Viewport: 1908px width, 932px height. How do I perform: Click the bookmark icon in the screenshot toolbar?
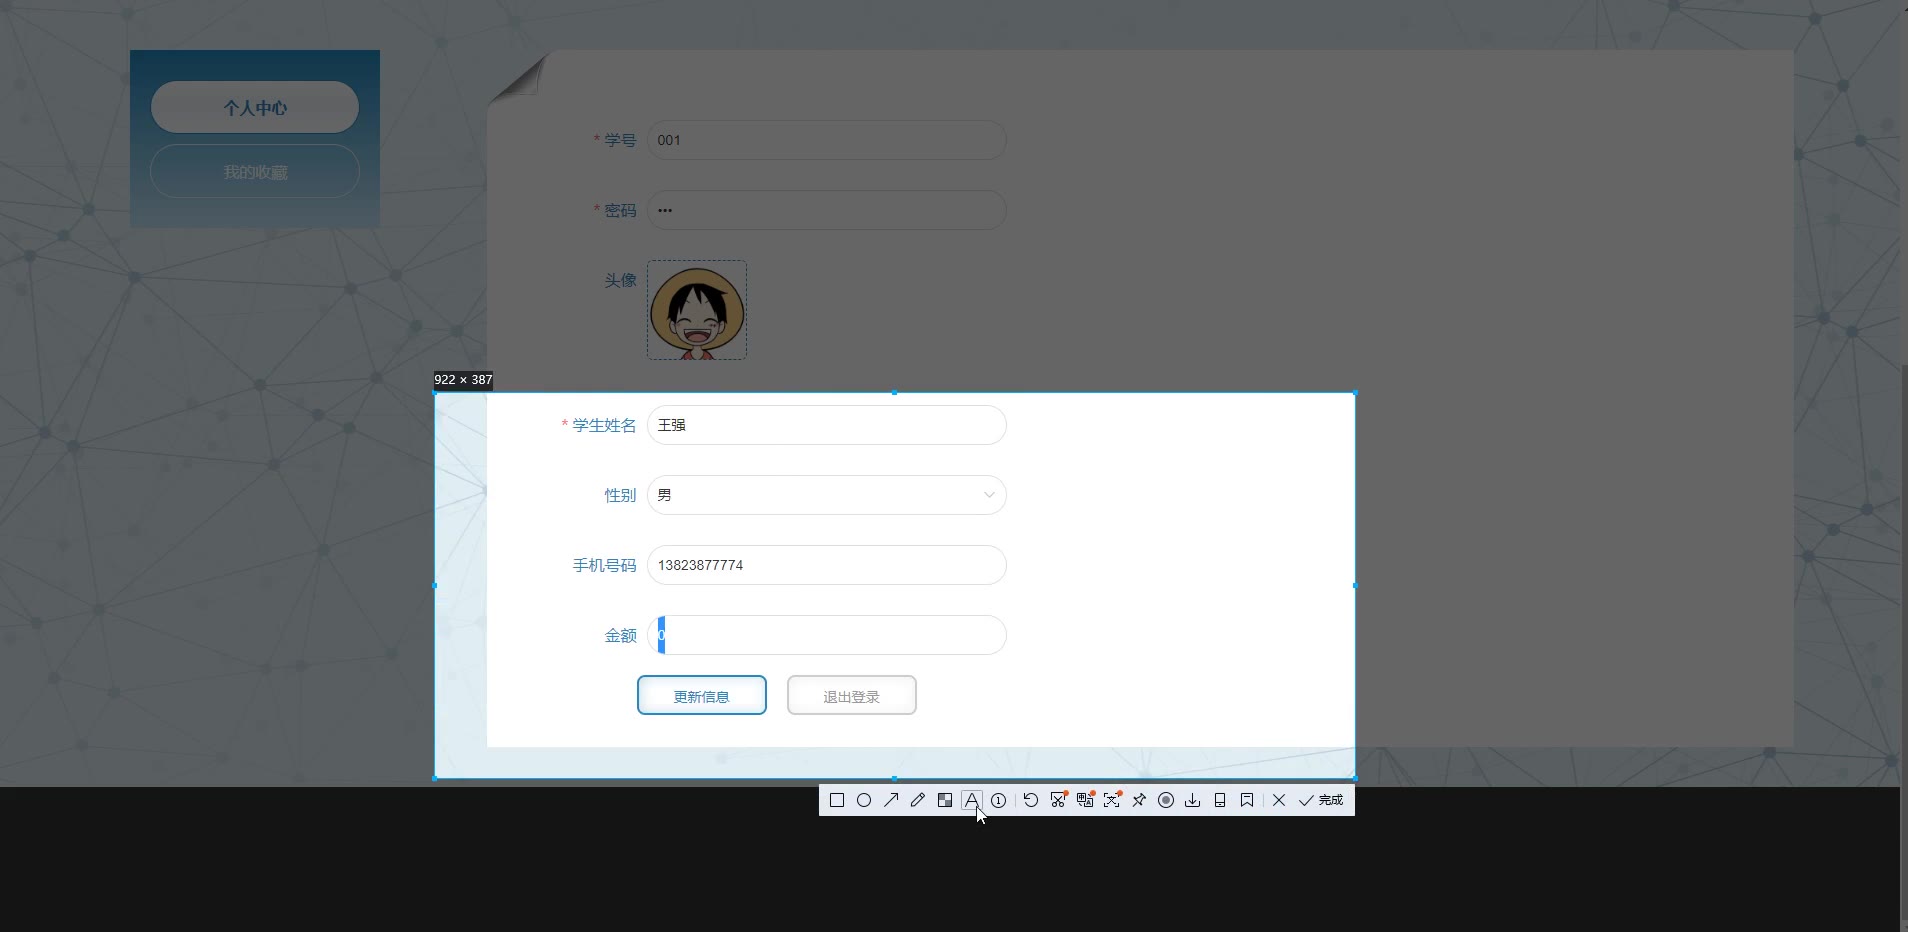[1247, 800]
